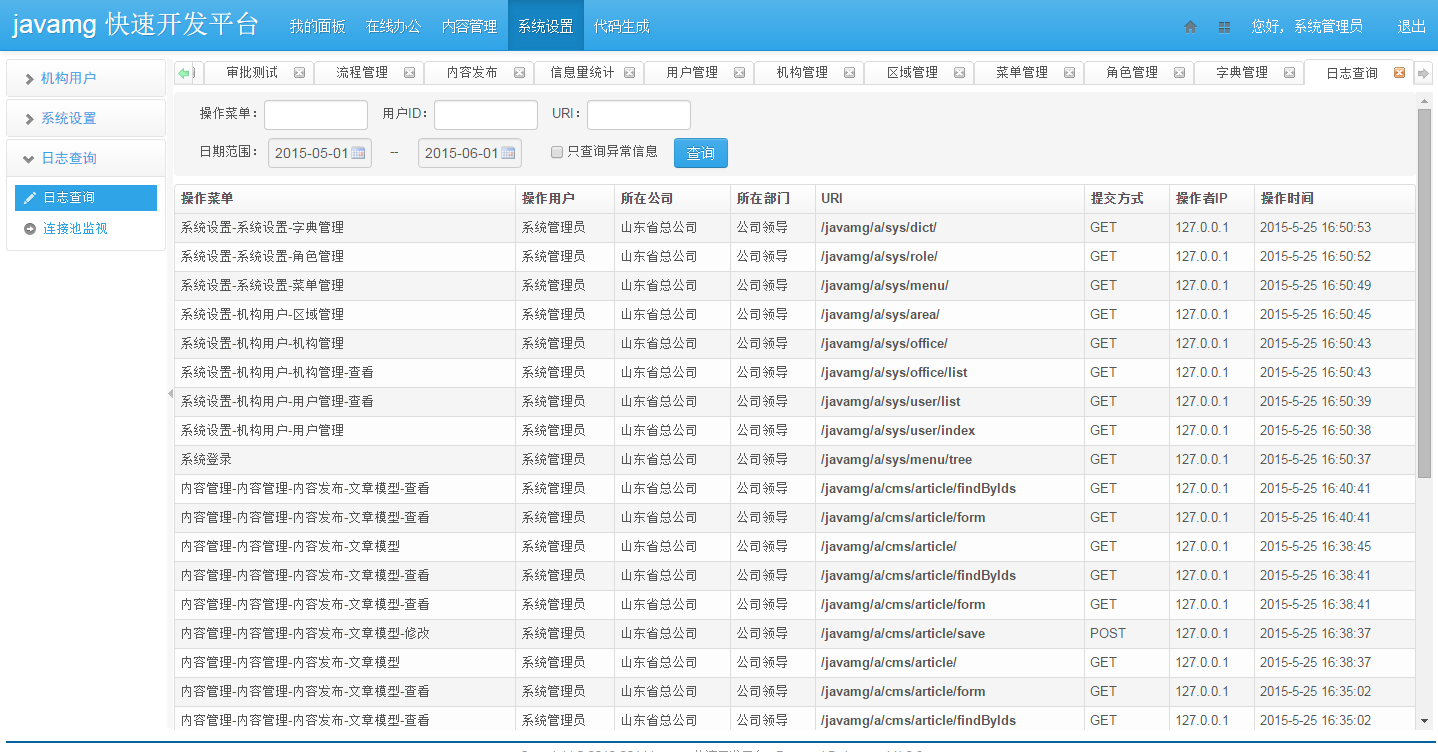Image resolution: width=1438 pixels, height=752 pixels.
Task: Close the 流程管理 tab
Action: point(409,72)
